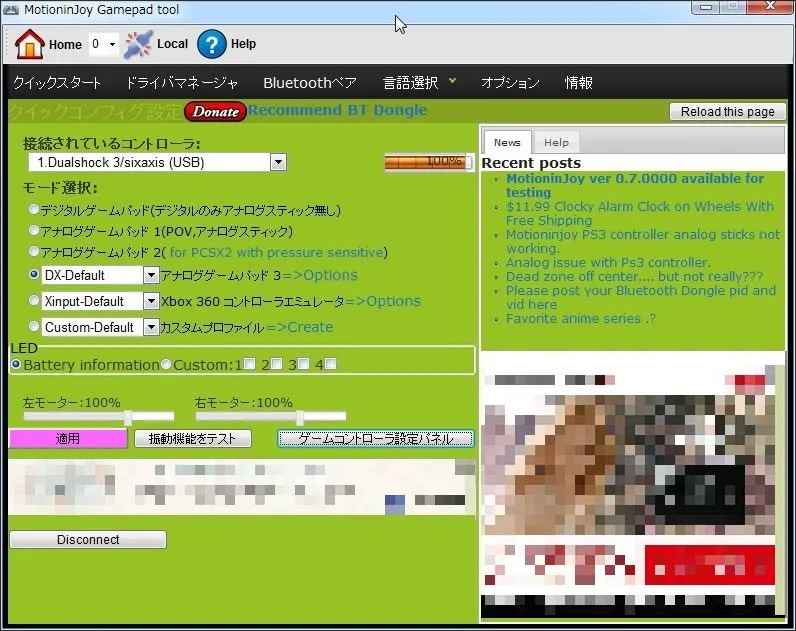The image size is (796, 631).
Task: Check LED Custom checkbox 4
Action: coord(330,363)
